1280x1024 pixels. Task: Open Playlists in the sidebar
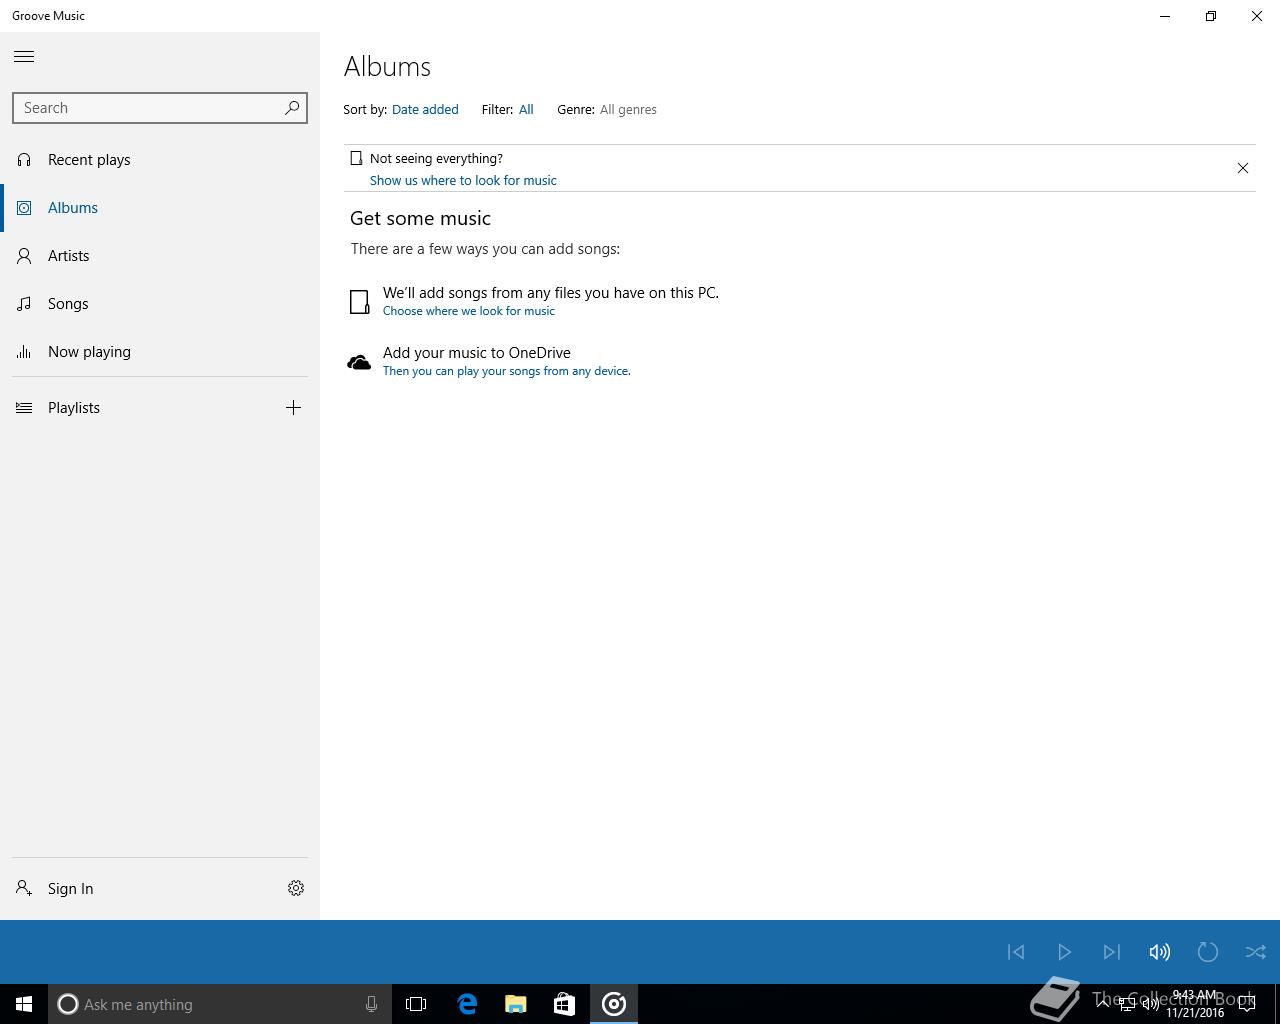tap(135, 408)
